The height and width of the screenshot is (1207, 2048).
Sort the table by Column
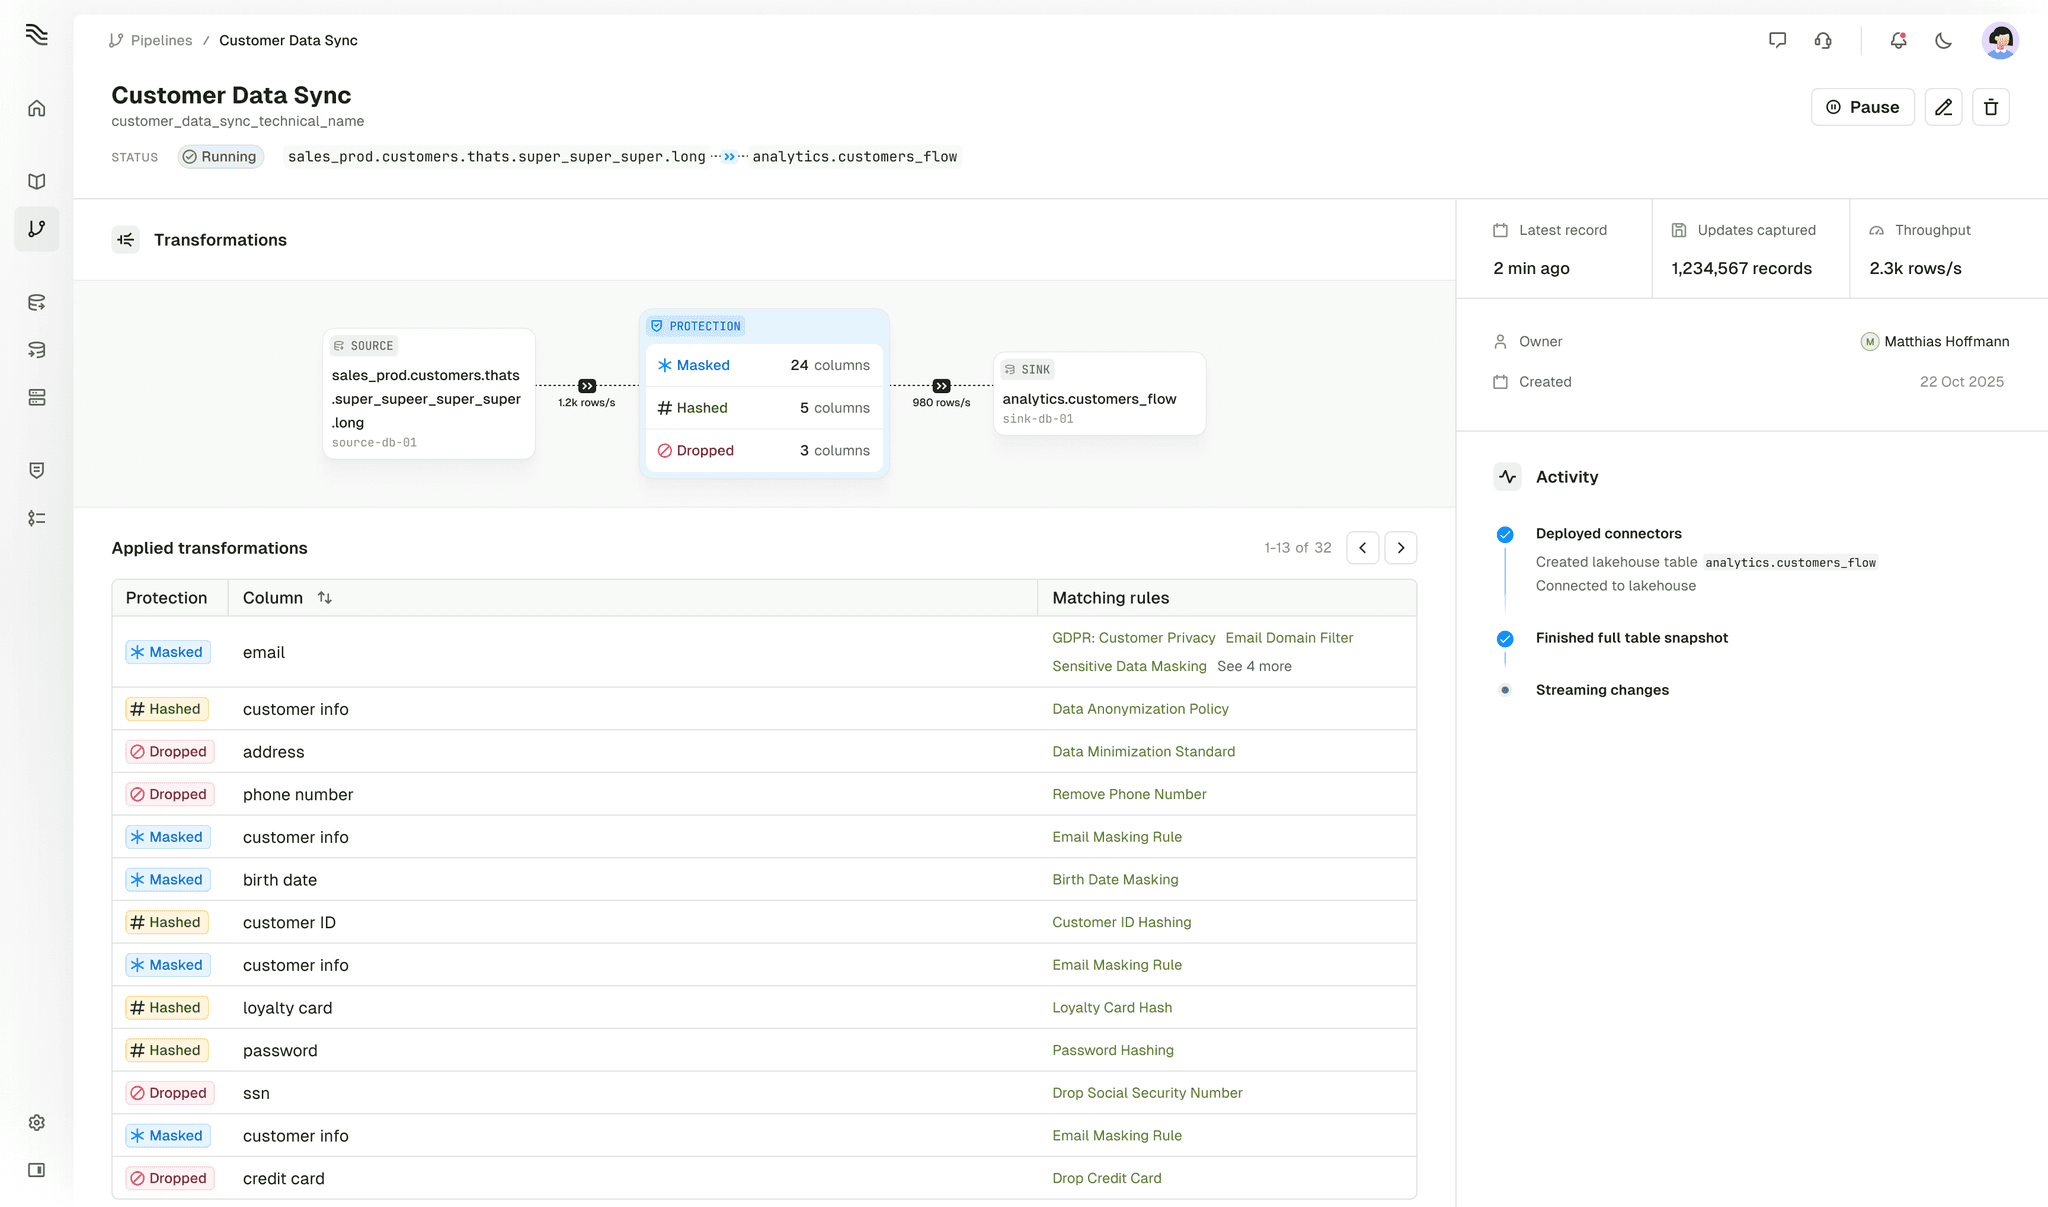pos(324,597)
